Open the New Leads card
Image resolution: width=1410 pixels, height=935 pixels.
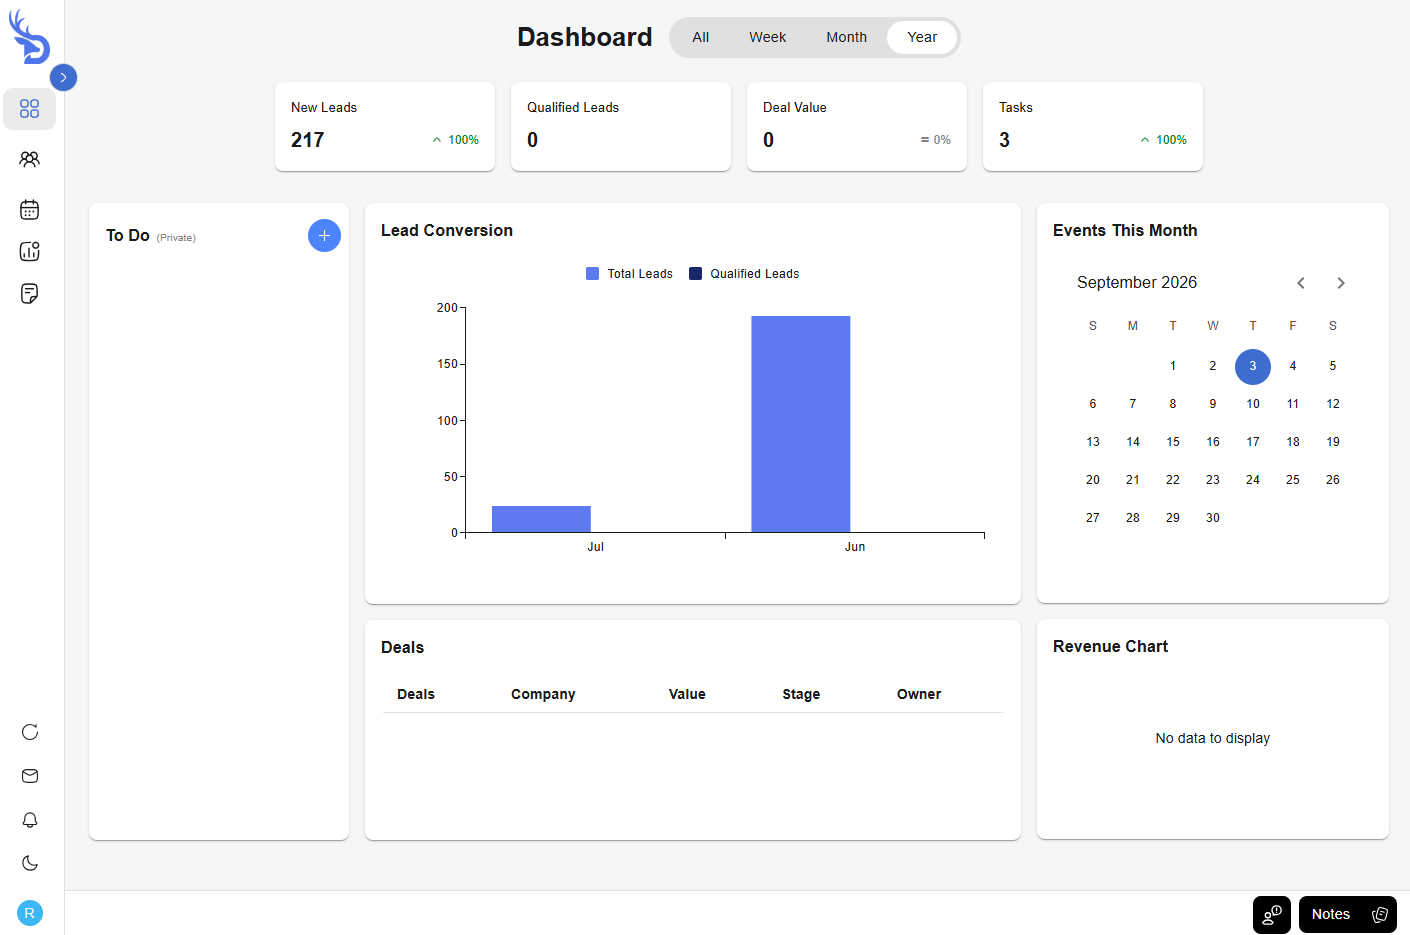pyautogui.click(x=385, y=126)
